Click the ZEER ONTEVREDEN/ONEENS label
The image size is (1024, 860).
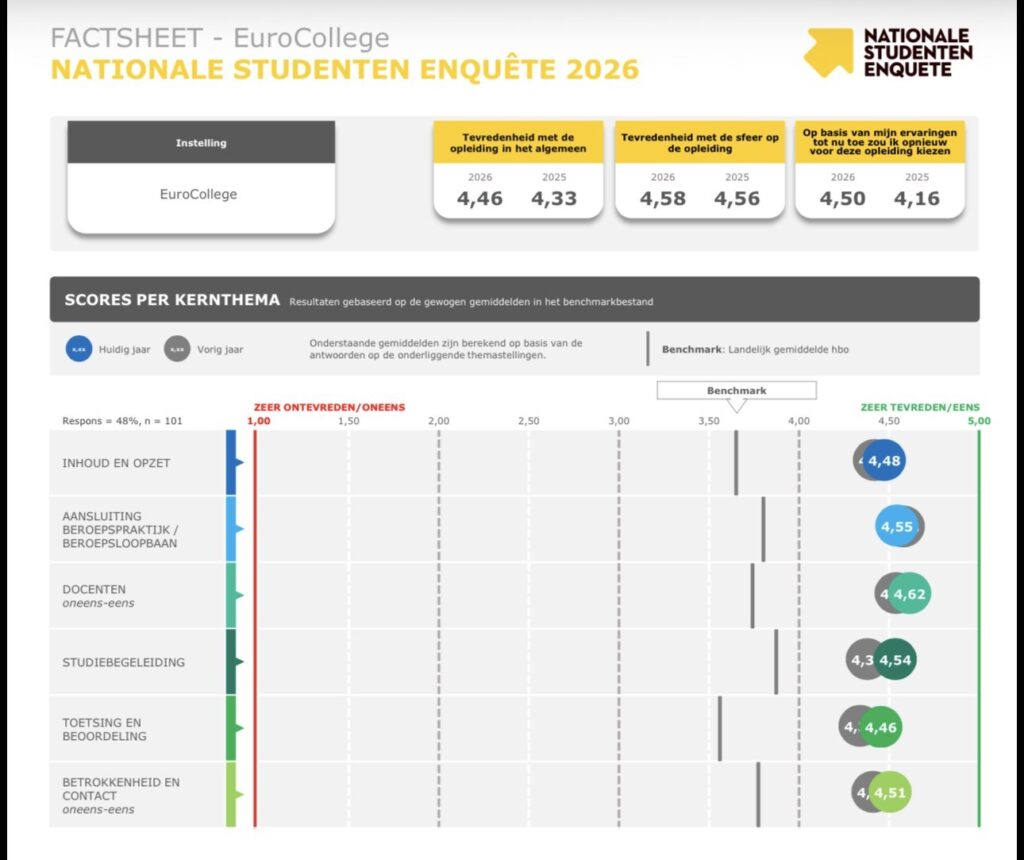pyautogui.click(x=330, y=407)
